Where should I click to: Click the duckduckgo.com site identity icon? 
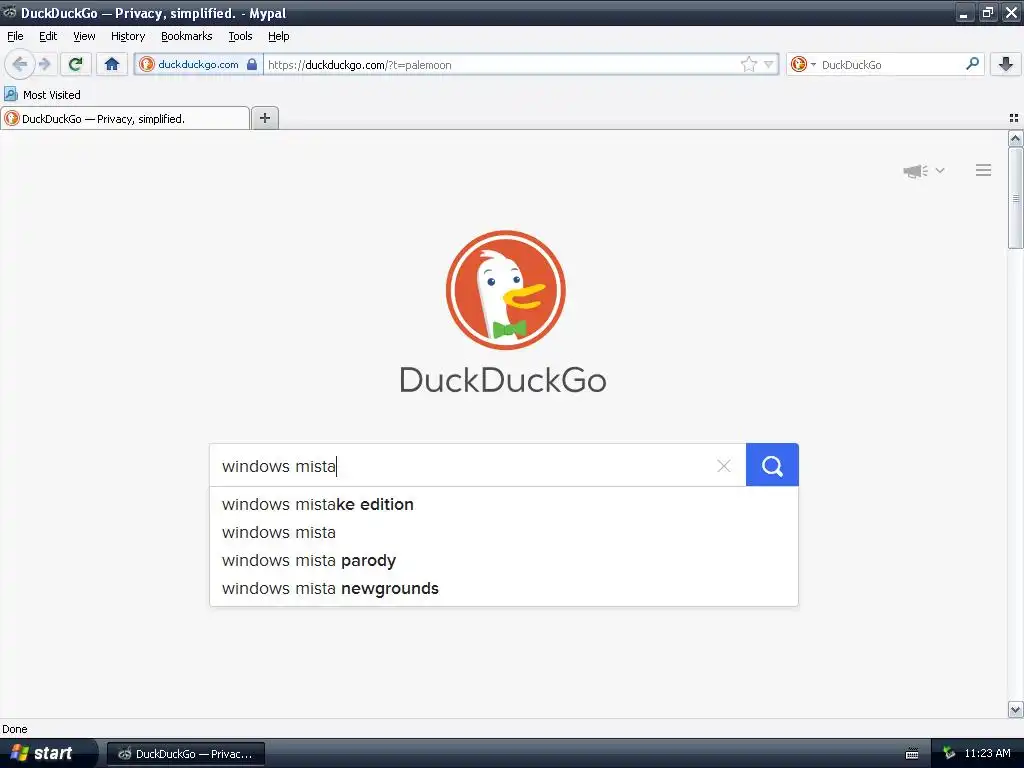pos(147,64)
